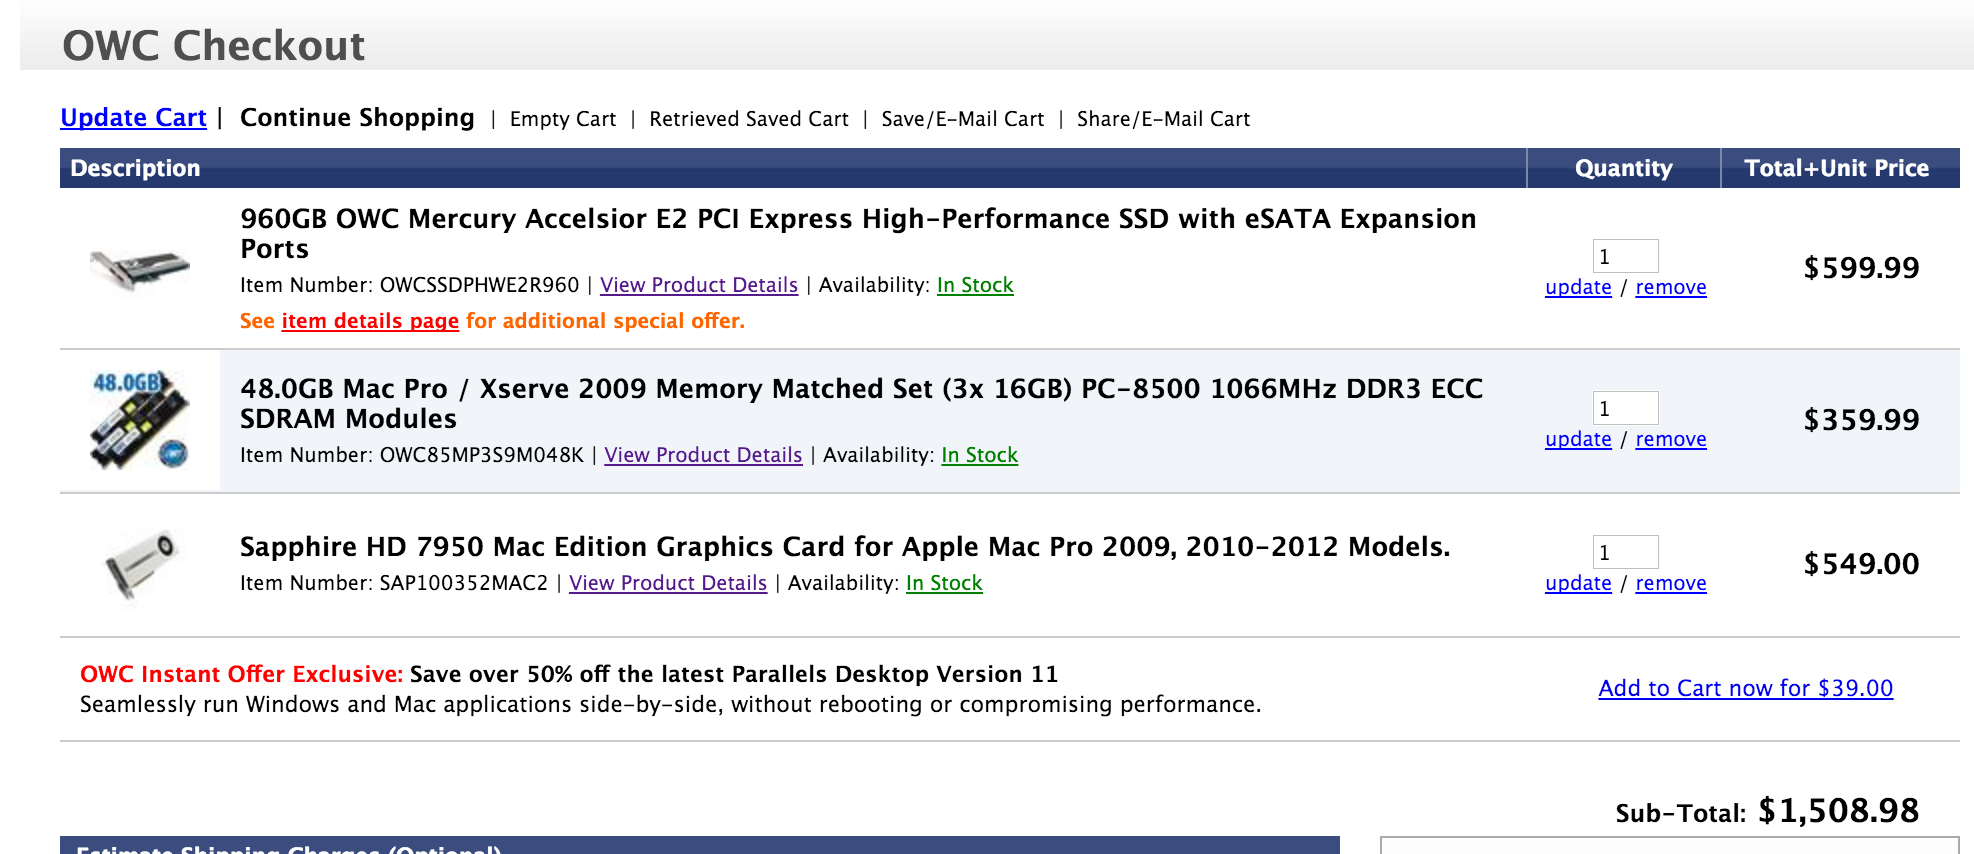Choose Empty Cart option
This screenshot has height=854, width=1974.
tap(562, 119)
